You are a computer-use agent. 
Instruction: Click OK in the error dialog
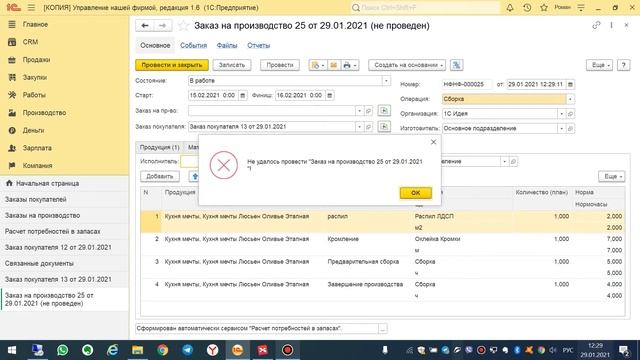point(416,193)
